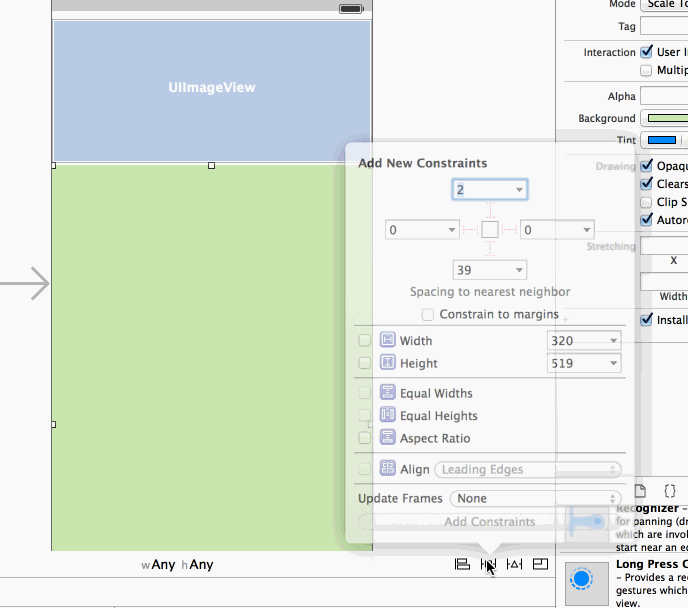Toggle Clip Subviews checkbox
Viewport: 688px width, 608px height.
pos(646,202)
